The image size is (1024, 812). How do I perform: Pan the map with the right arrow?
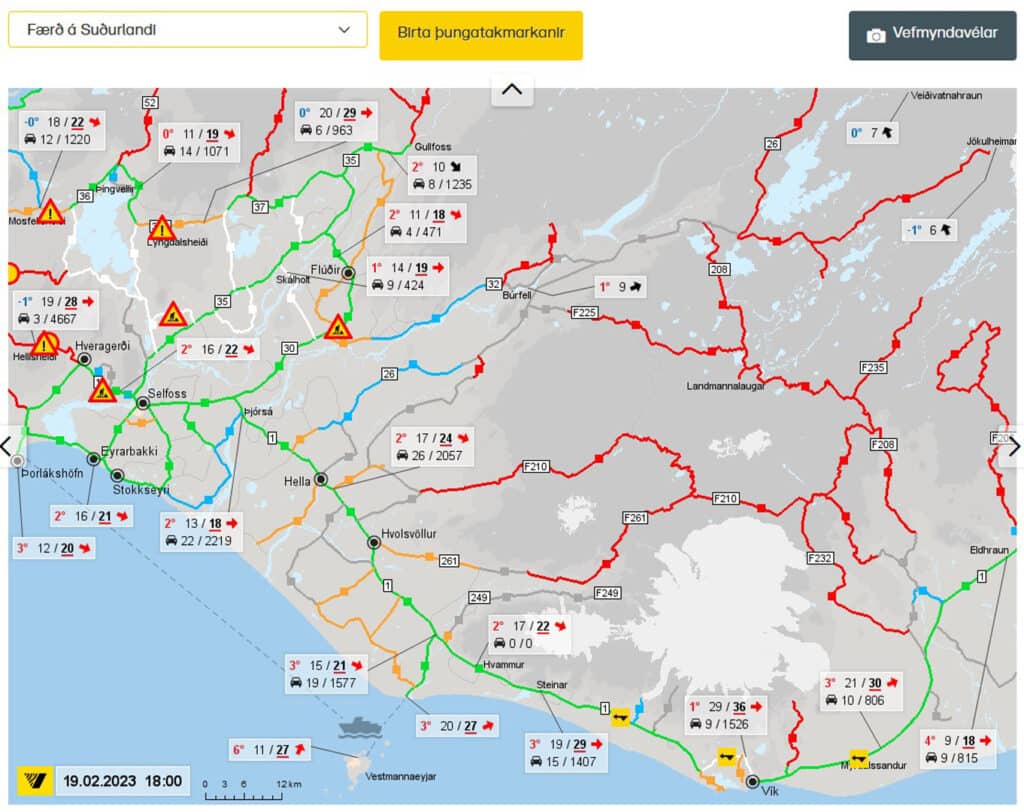click(1014, 446)
